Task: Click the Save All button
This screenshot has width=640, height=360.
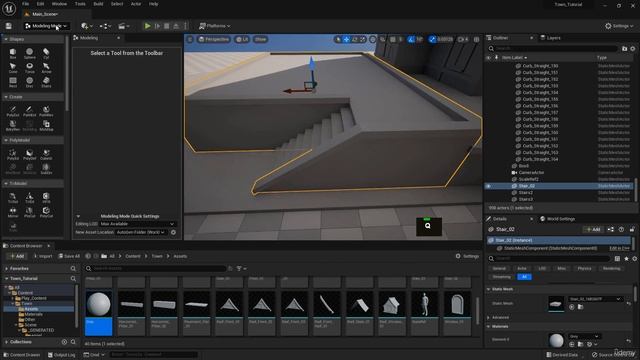Action: [x=69, y=256]
